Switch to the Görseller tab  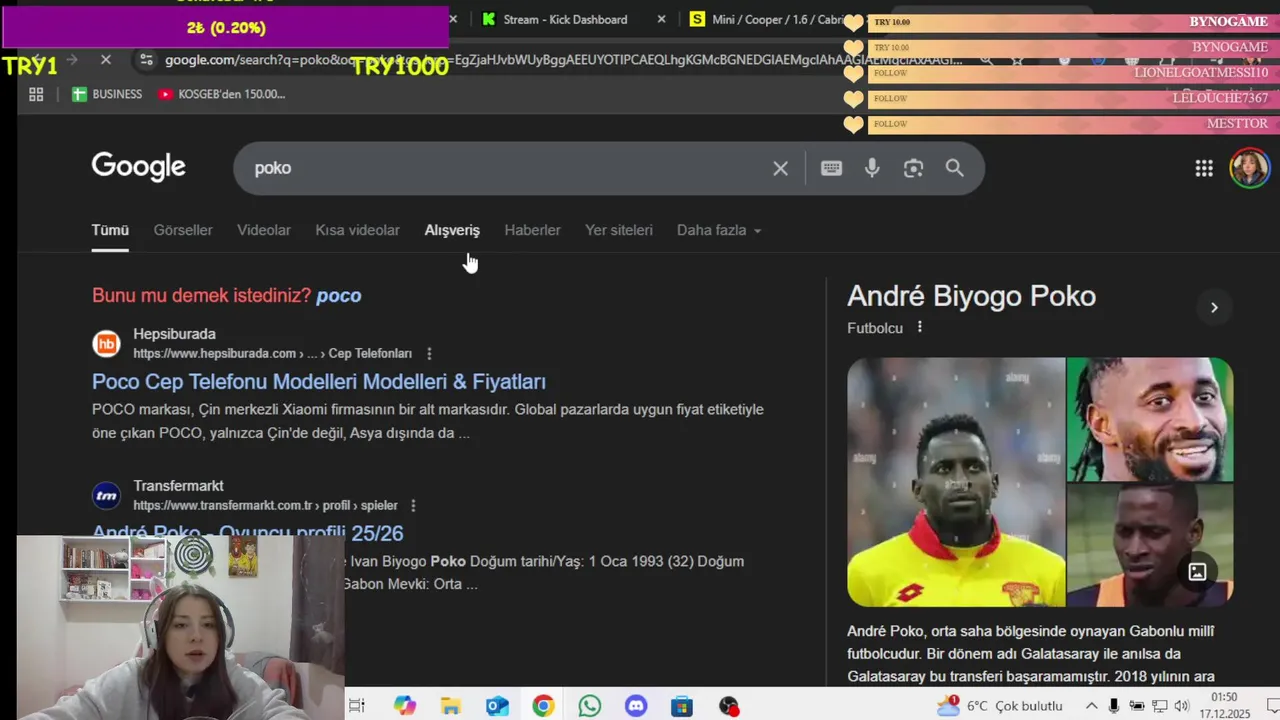pyautogui.click(x=183, y=230)
